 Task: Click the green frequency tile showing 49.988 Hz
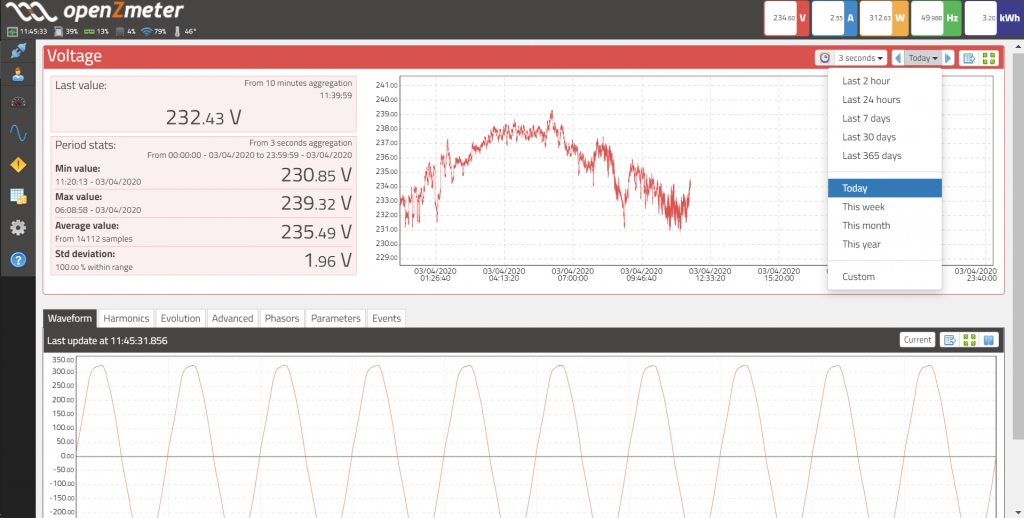click(x=936, y=18)
